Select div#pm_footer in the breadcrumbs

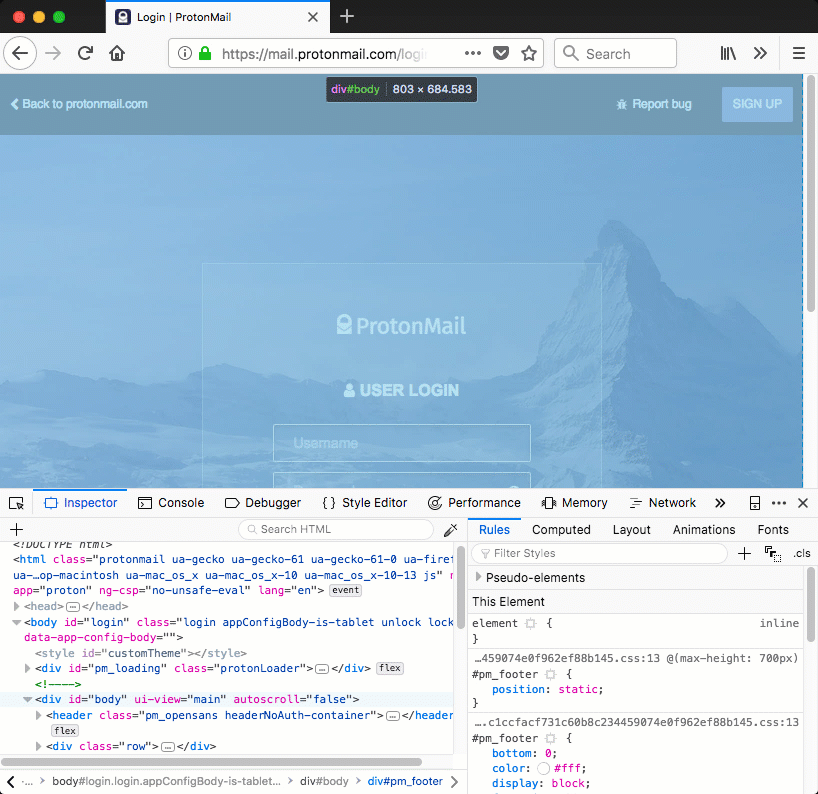pos(405,781)
